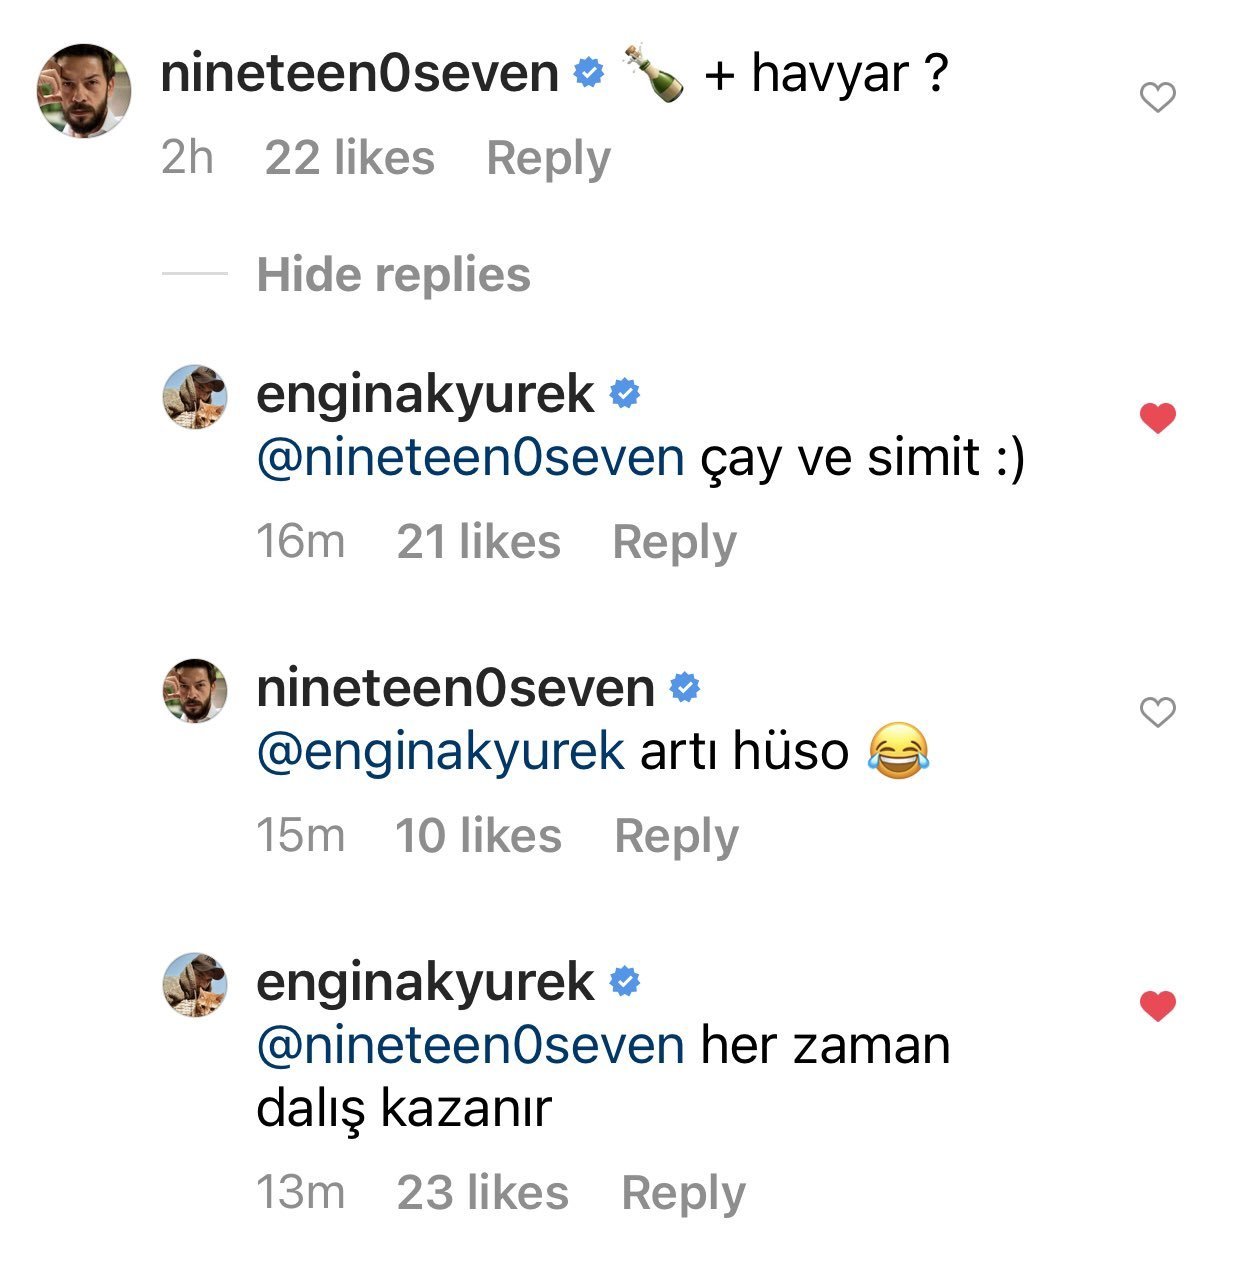Reply to 'her zaman dalış kazanır' comment

click(x=683, y=1194)
